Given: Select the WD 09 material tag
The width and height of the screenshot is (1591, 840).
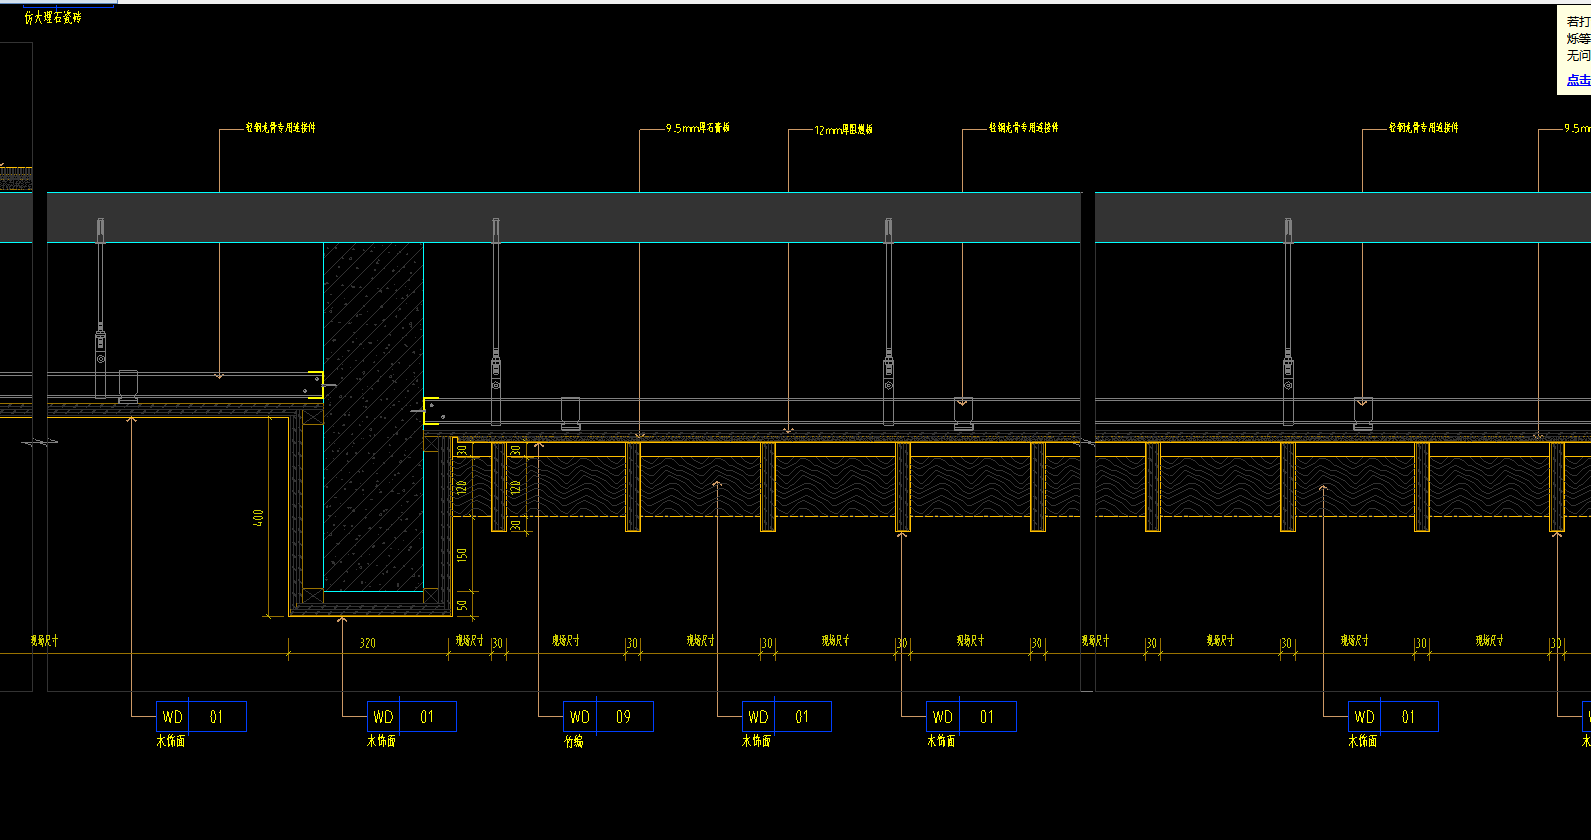Looking at the screenshot, I should (x=608, y=717).
